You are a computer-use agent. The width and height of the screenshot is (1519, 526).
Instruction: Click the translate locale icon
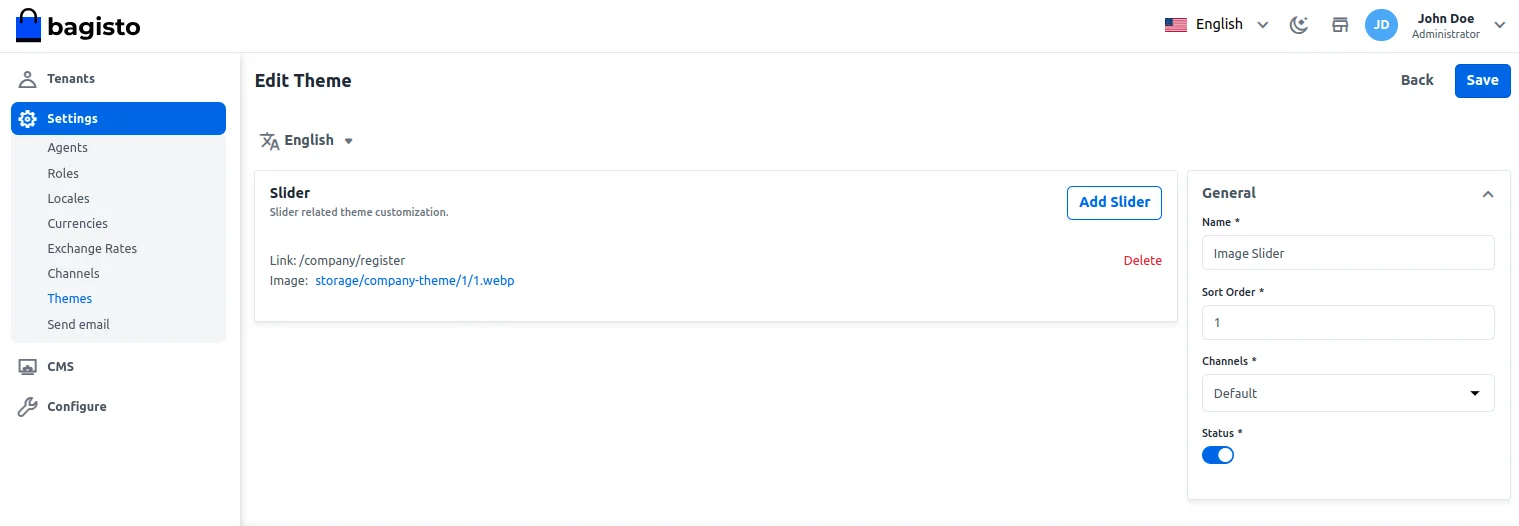tap(269, 141)
